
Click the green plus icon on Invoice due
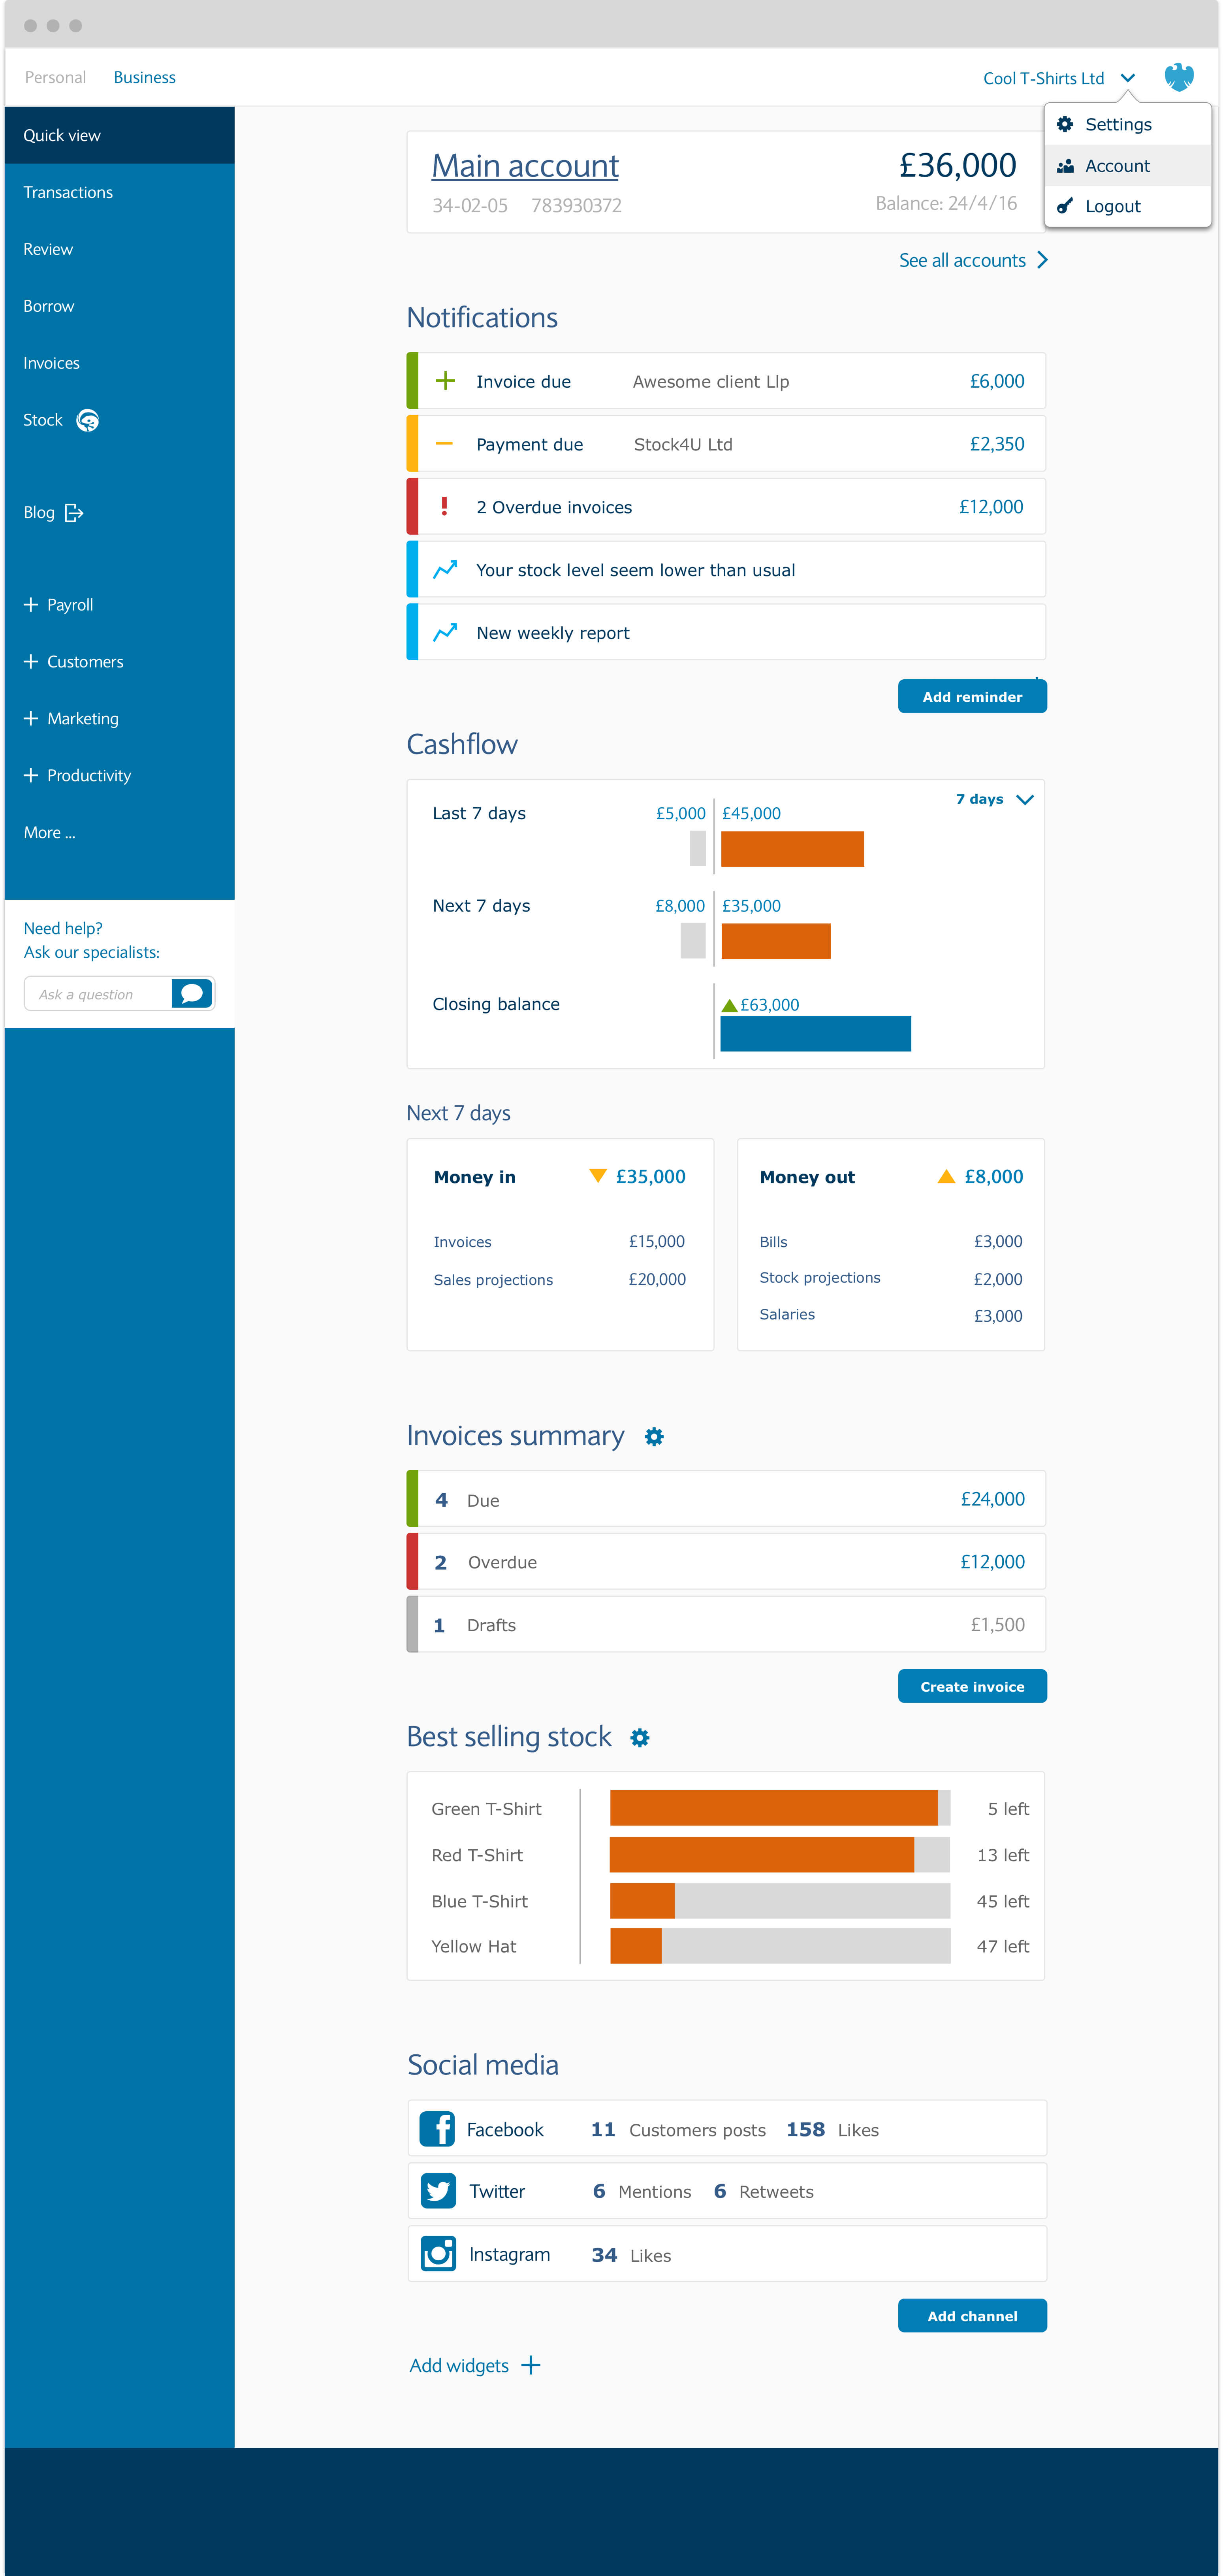pyautogui.click(x=445, y=381)
